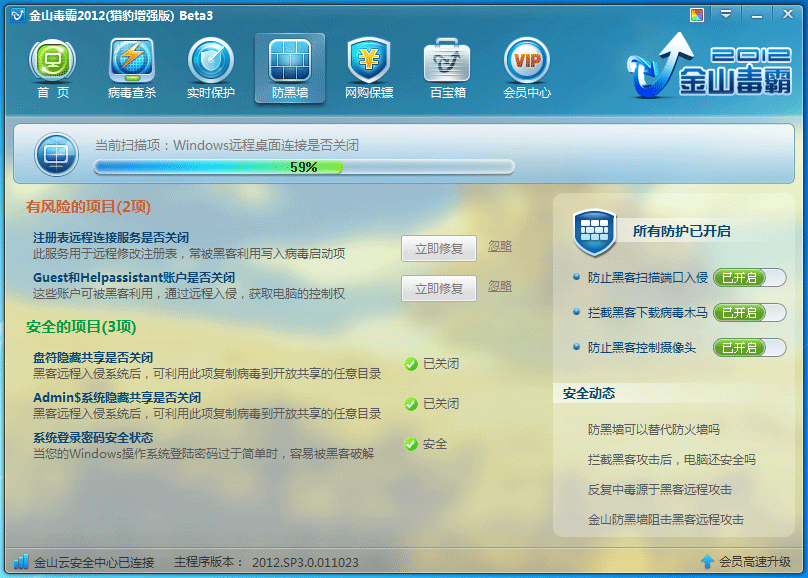Open link 金山防黑墙阻击黑客远程攻击

pos(666,519)
